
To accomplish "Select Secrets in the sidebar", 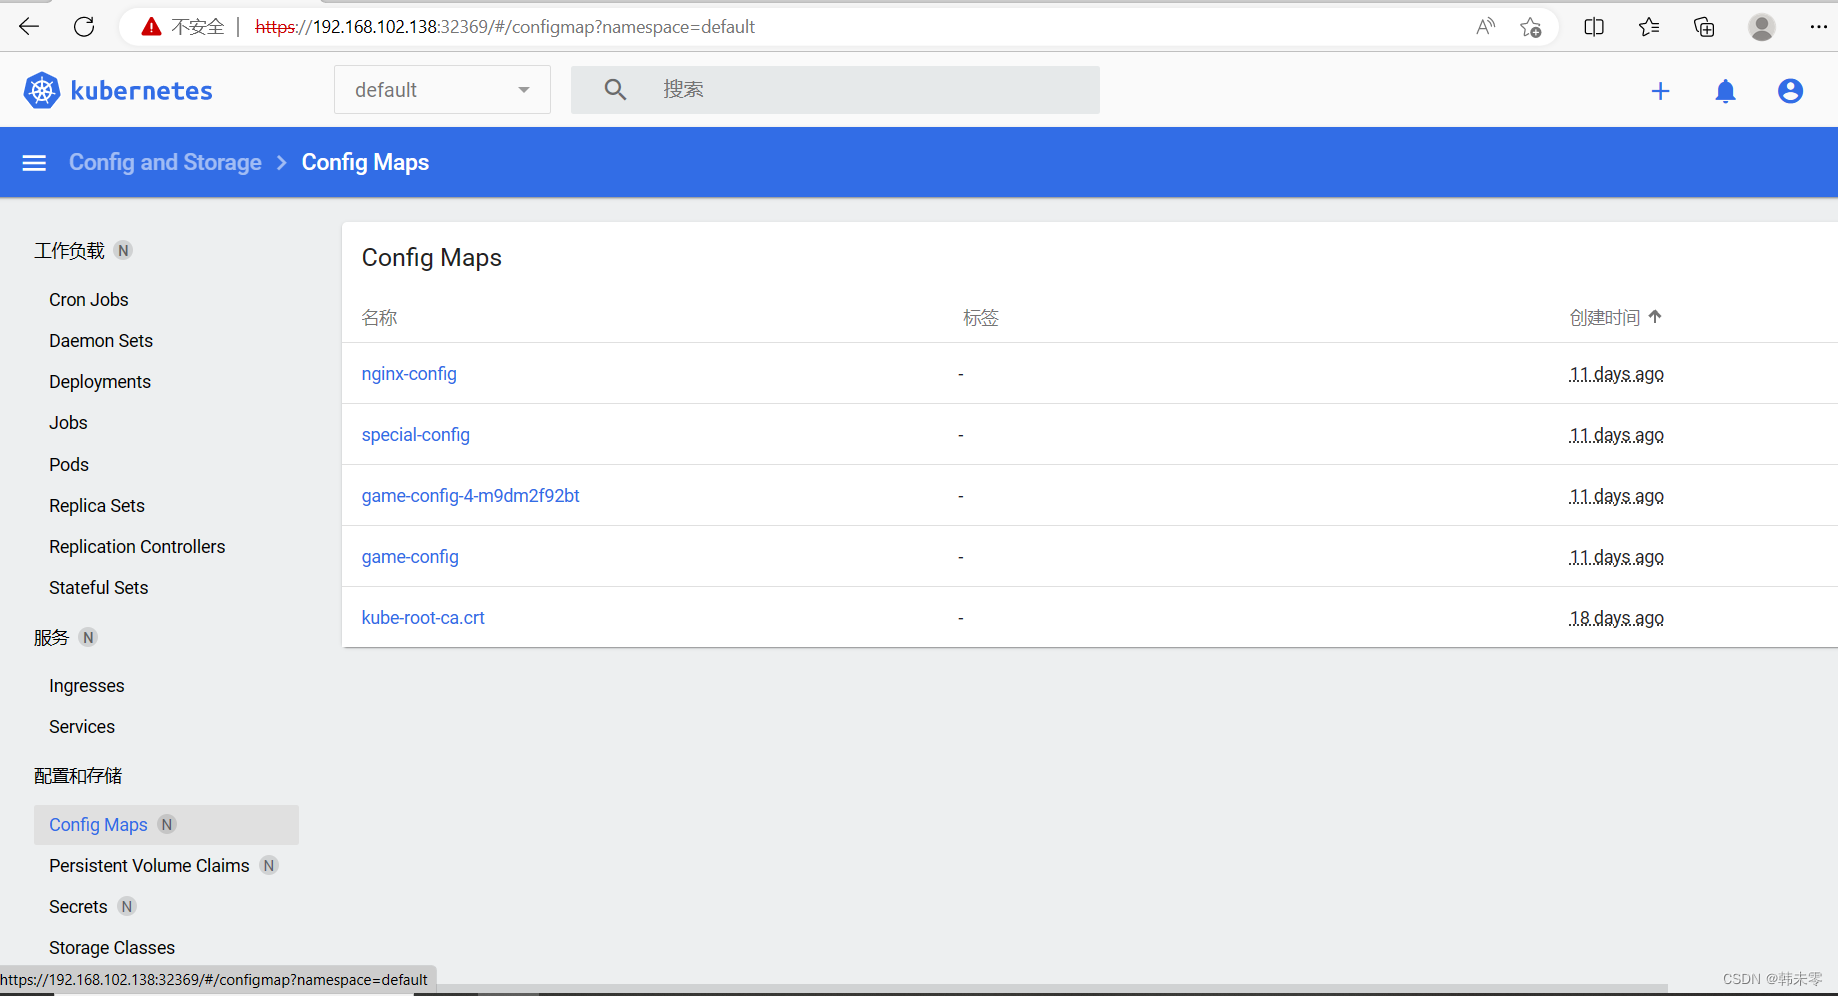I will (x=77, y=906).
